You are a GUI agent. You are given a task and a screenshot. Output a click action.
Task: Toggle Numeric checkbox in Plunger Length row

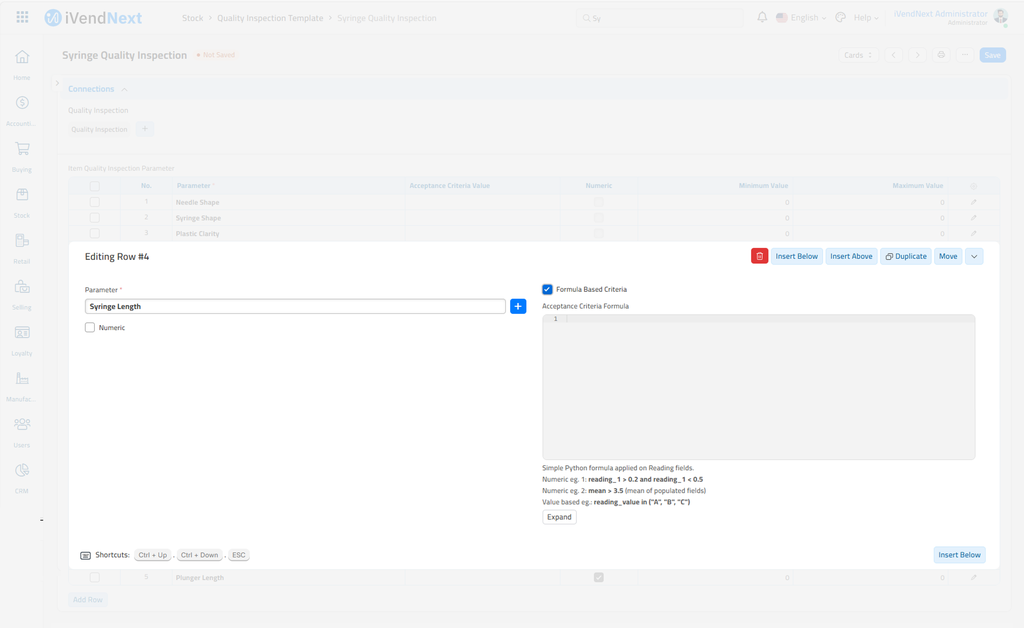tap(598, 577)
